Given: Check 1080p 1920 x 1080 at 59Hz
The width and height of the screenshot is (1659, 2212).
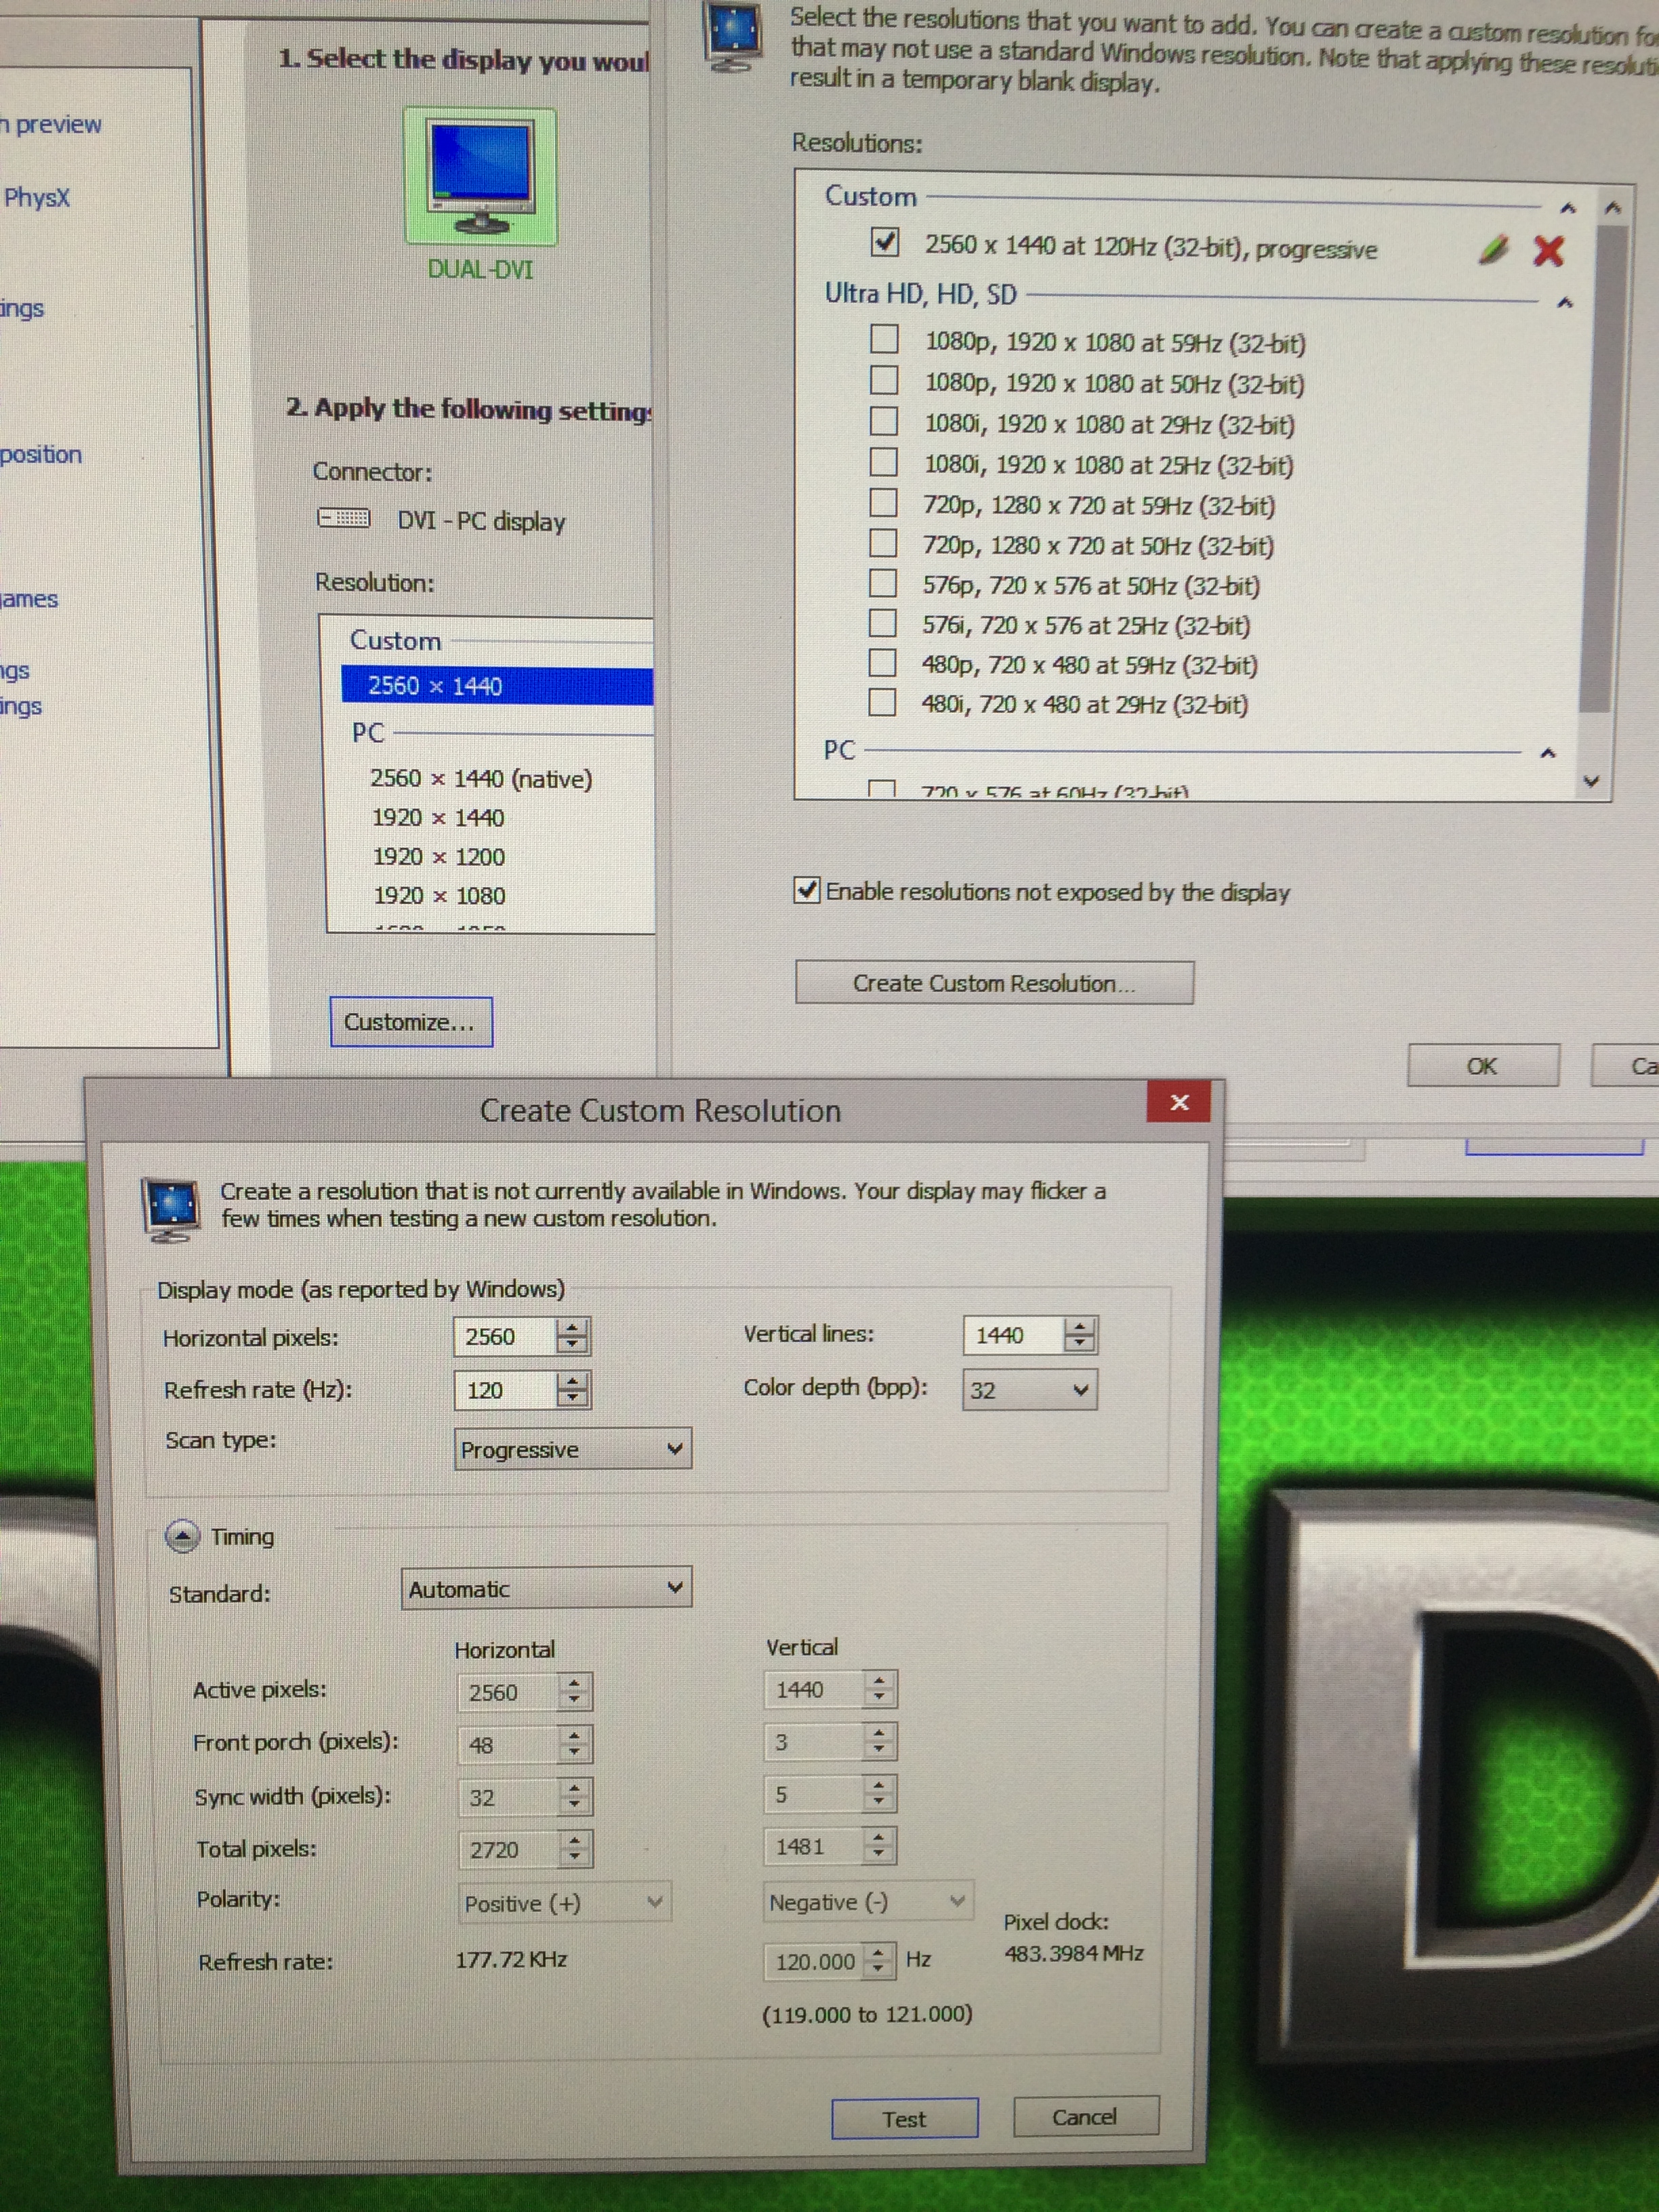Looking at the screenshot, I should click(883, 340).
